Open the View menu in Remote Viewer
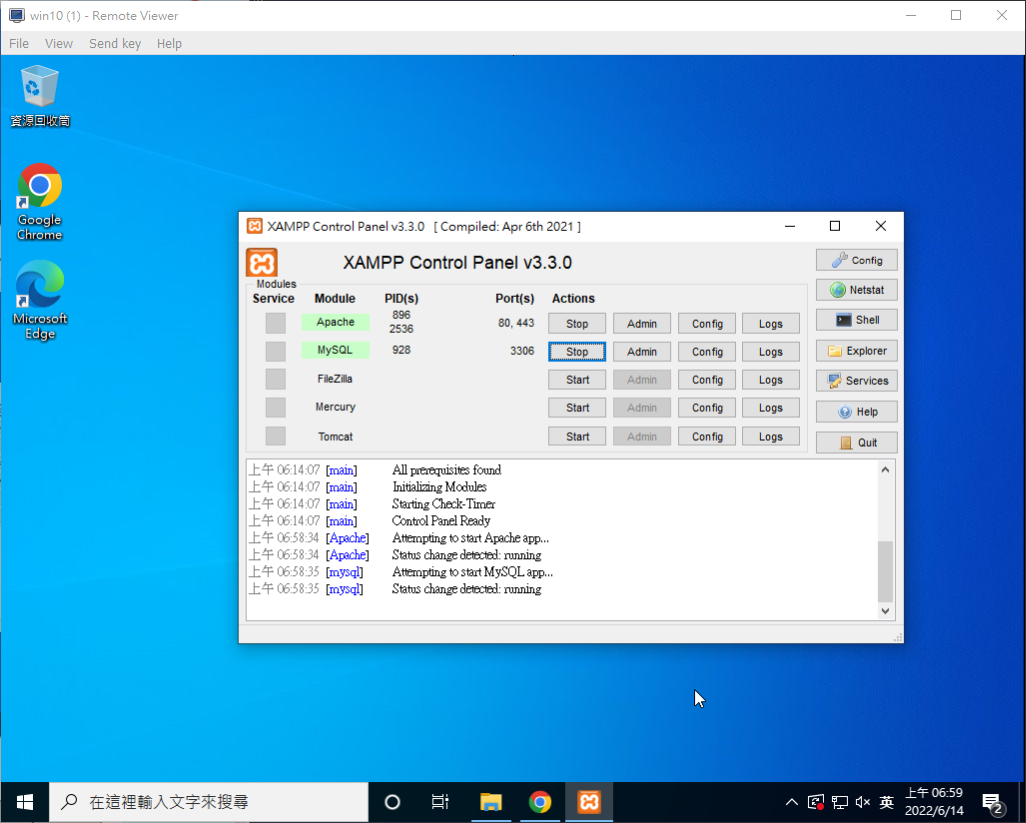The width and height of the screenshot is (1026, 823). (59, 43)
